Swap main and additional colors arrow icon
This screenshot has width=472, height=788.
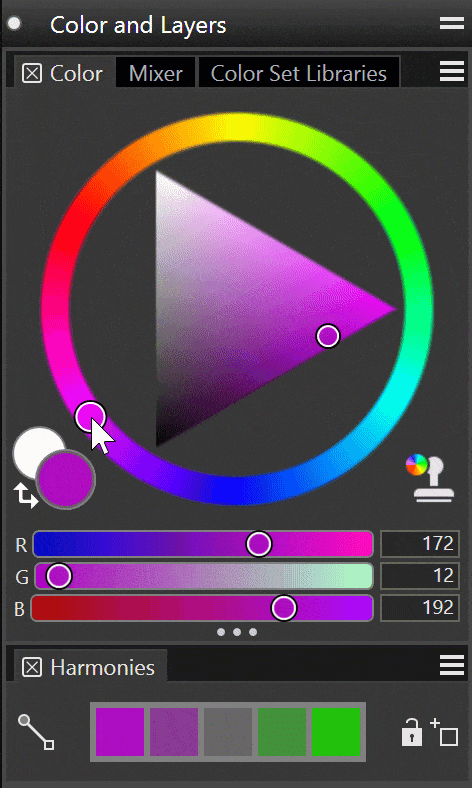pos(25,495)
